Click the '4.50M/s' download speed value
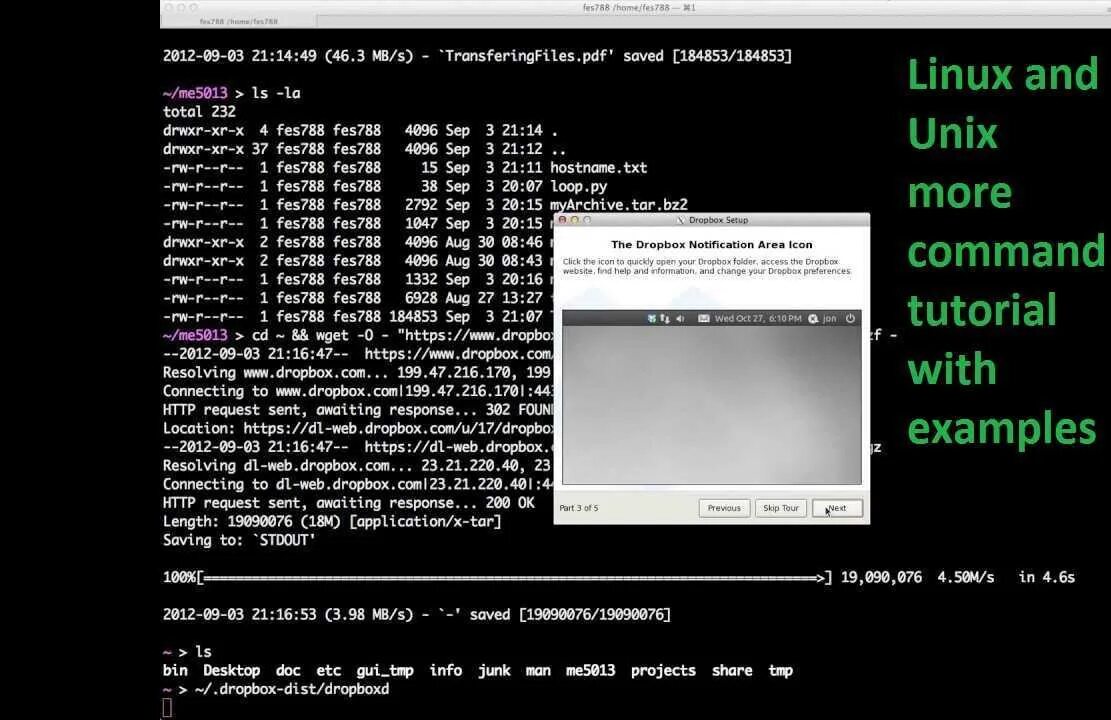Image resolution: width=1111 pixels, height=720 pixels. [966, 578]
